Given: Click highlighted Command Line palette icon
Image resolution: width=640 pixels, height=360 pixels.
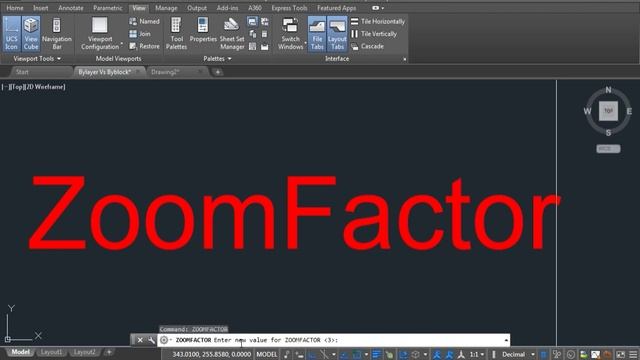Looking at the screenshot, I should coord(252,22).
